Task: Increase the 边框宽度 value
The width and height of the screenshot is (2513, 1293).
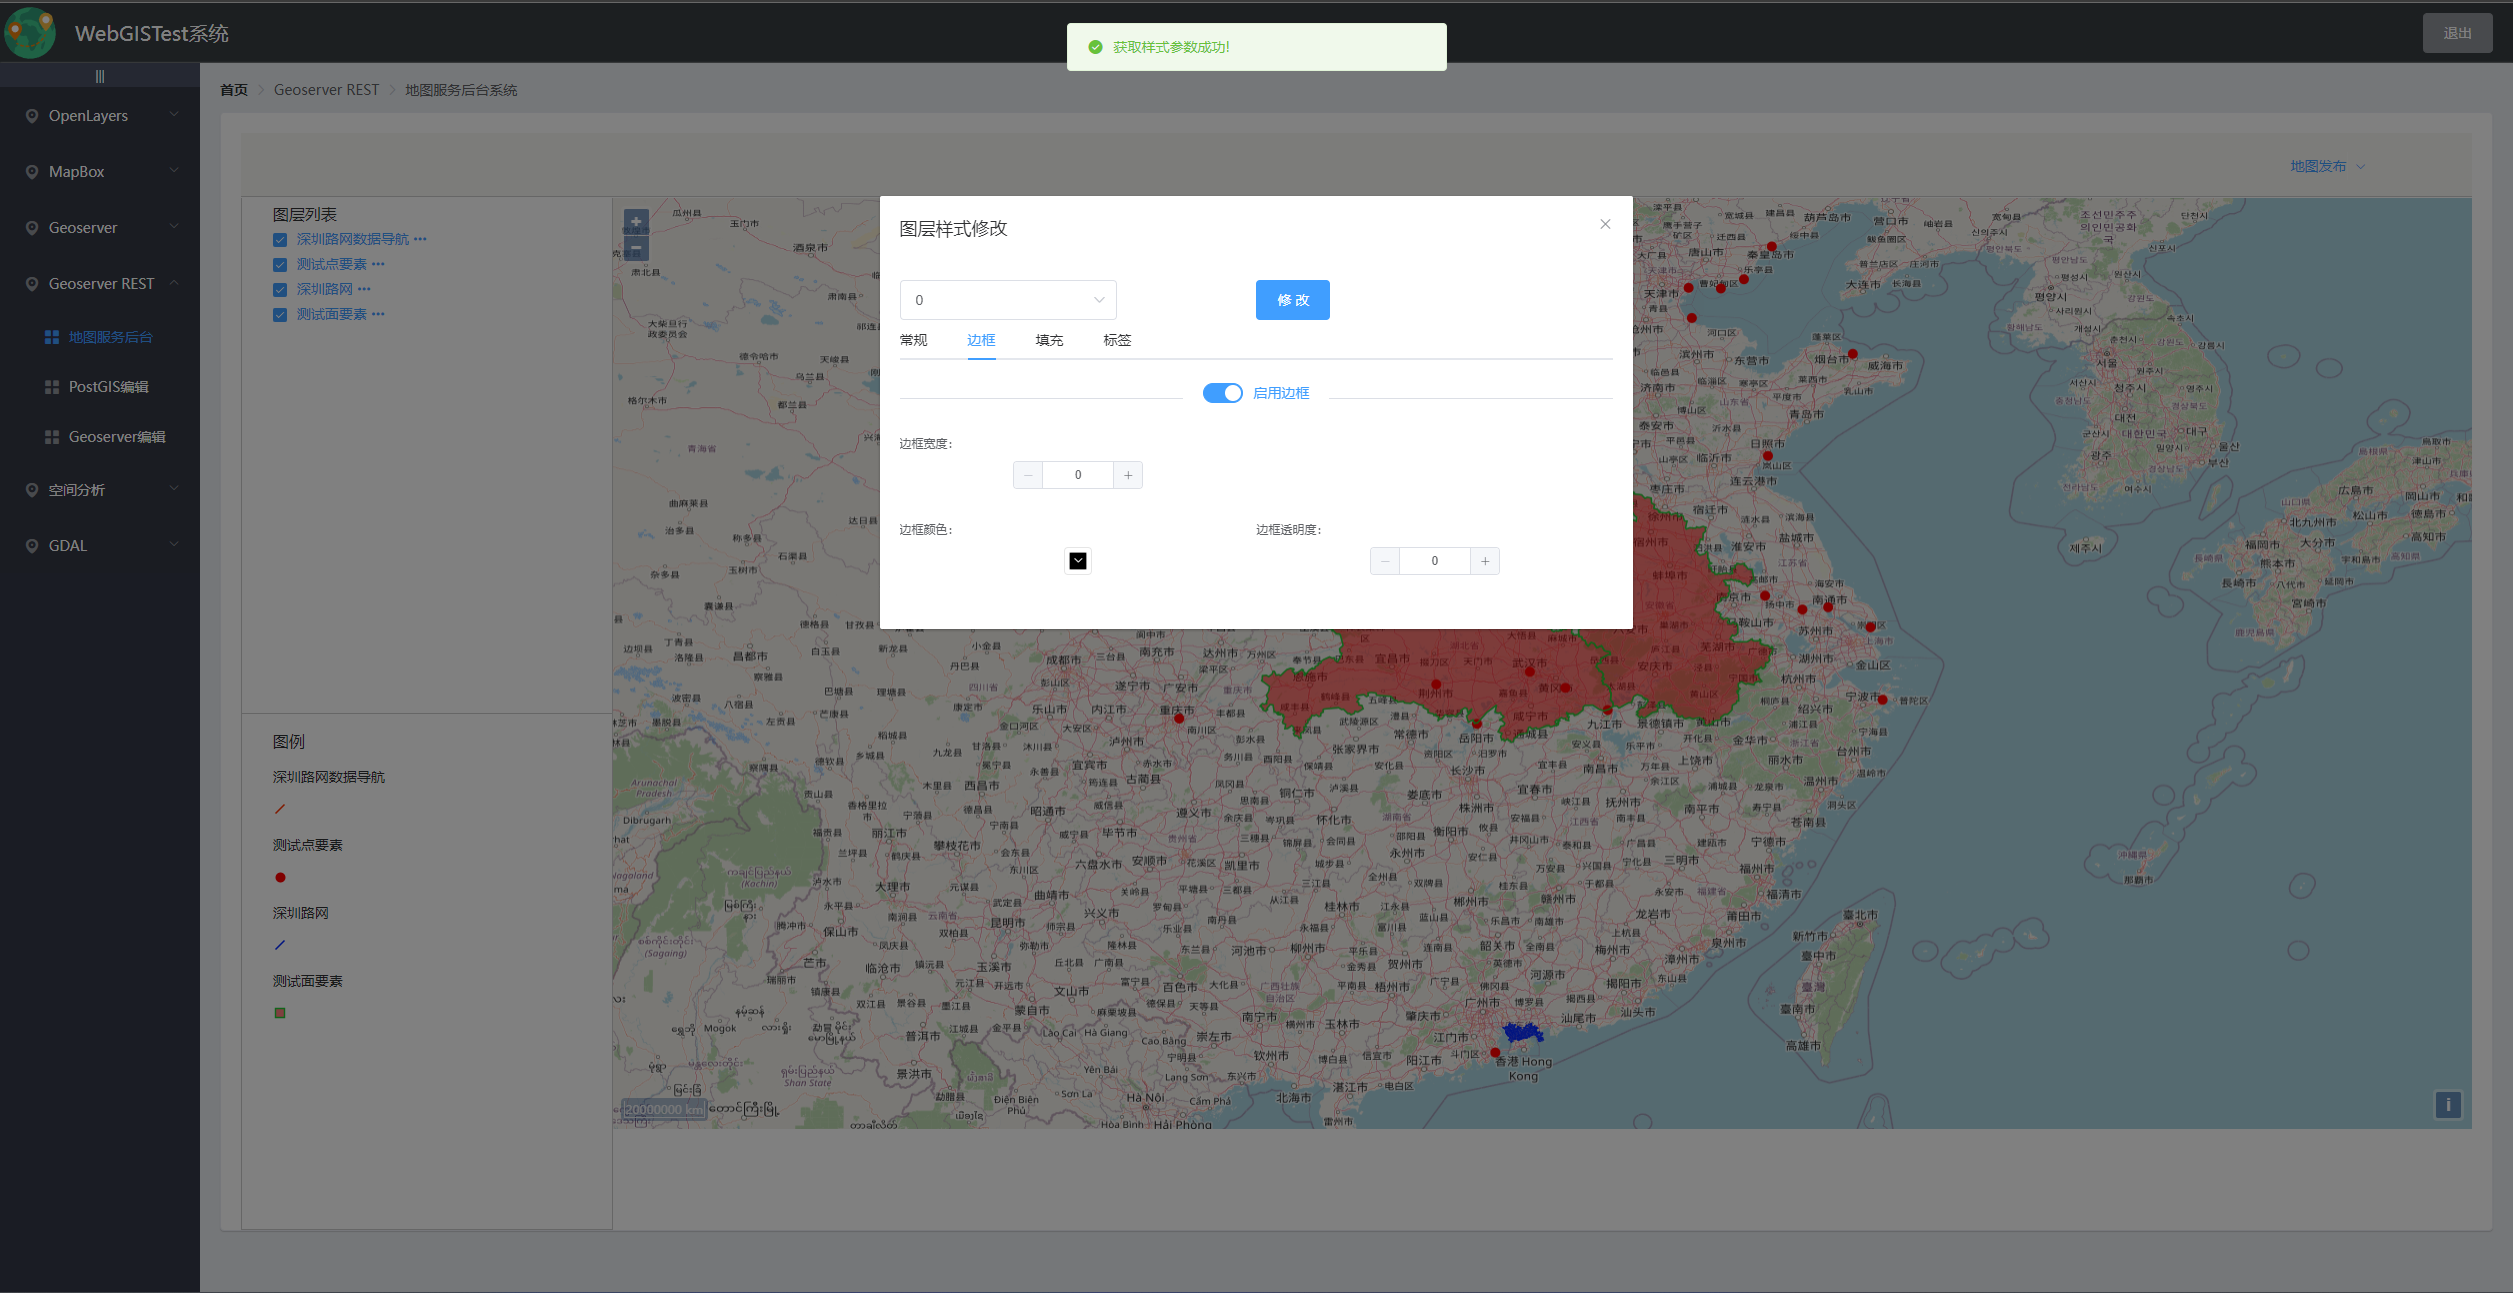Action: 1128,475
